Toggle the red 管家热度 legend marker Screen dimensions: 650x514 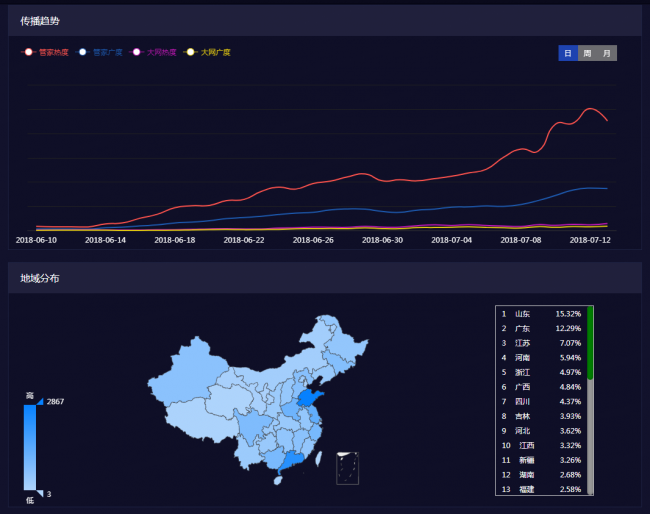[29, 52]
